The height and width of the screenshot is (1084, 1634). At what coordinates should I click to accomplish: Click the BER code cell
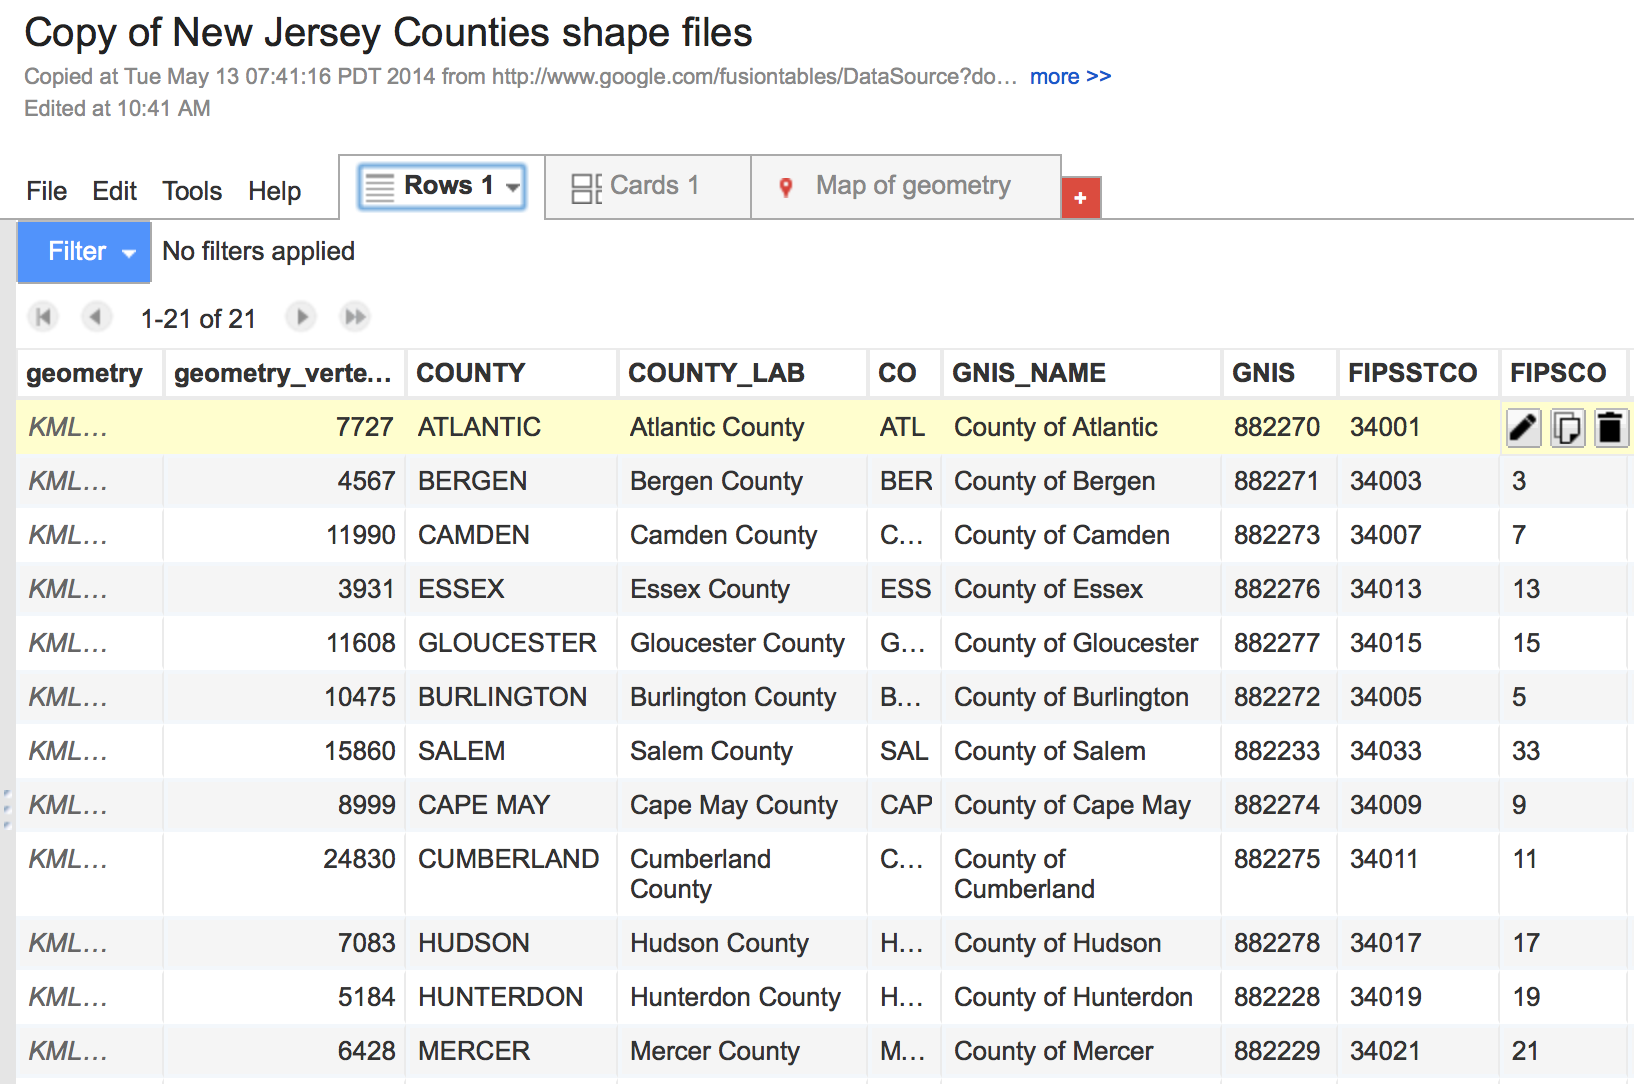pyautogui.click(x=905, y=481)
